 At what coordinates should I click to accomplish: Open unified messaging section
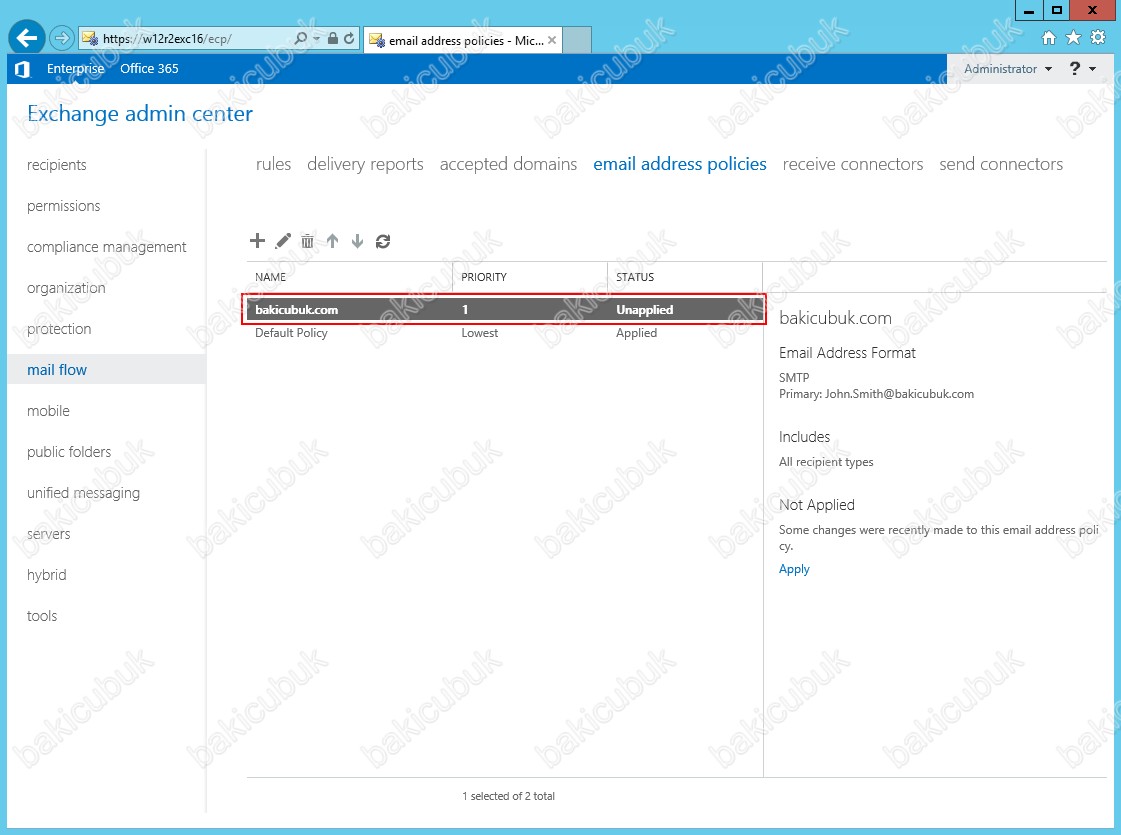[83, 493]
